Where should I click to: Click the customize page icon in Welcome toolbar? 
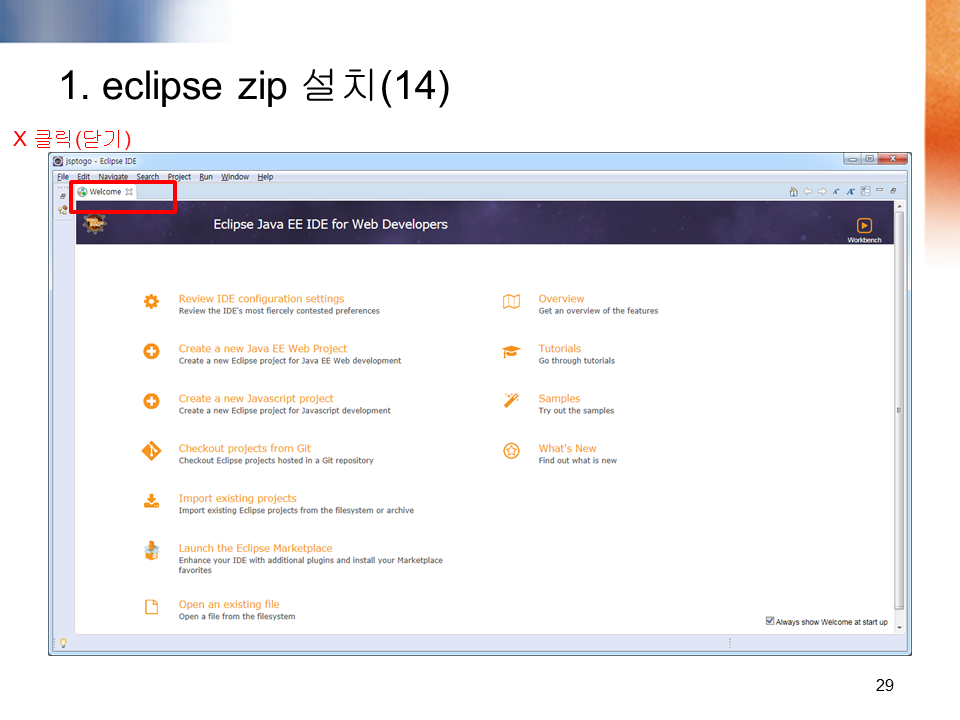click(865, 192)
